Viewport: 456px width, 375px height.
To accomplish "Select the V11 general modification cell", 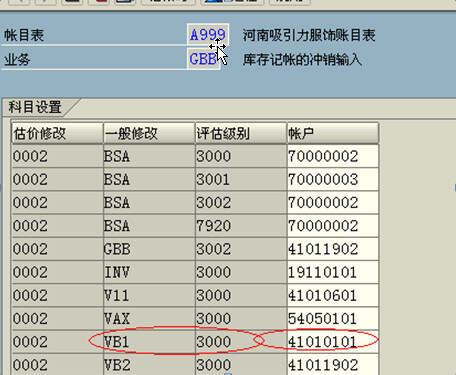I will coord(149,295).
